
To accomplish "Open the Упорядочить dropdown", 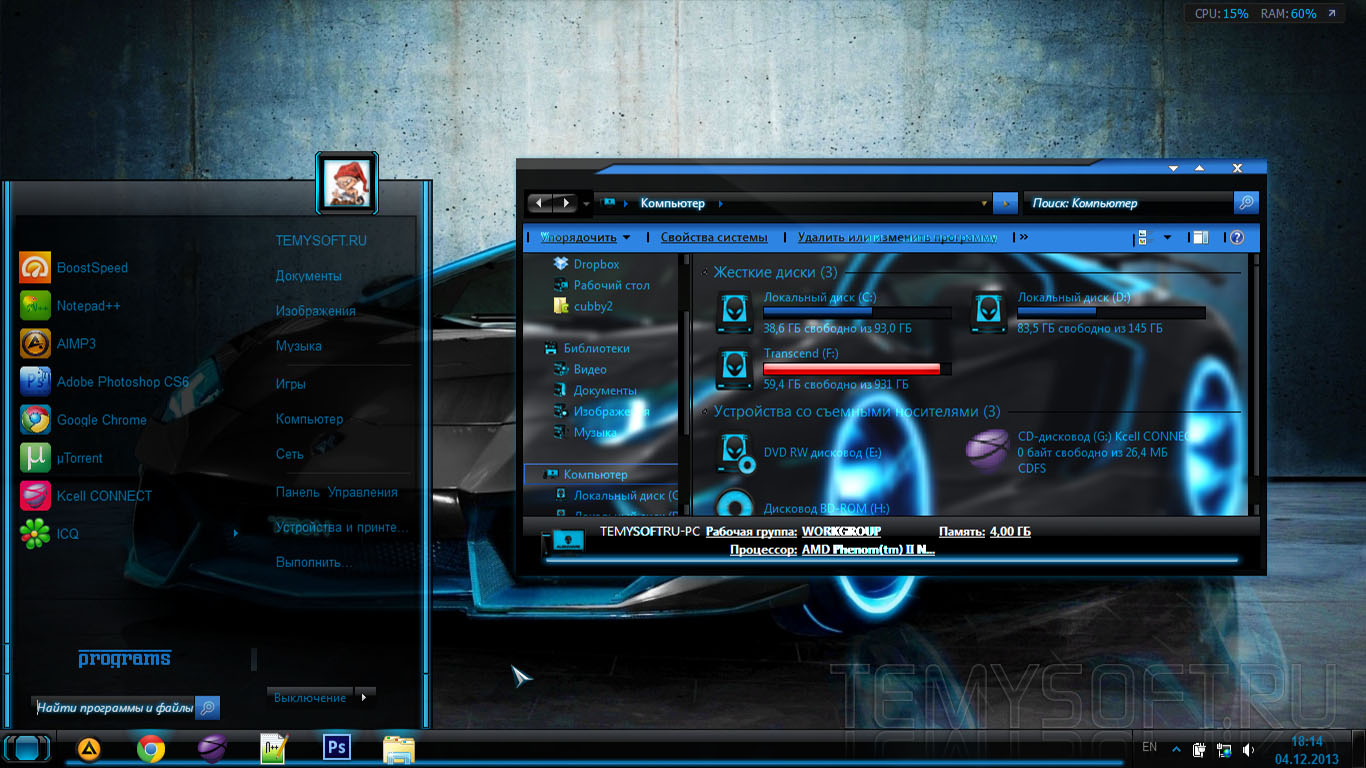I will coord(586,238).
